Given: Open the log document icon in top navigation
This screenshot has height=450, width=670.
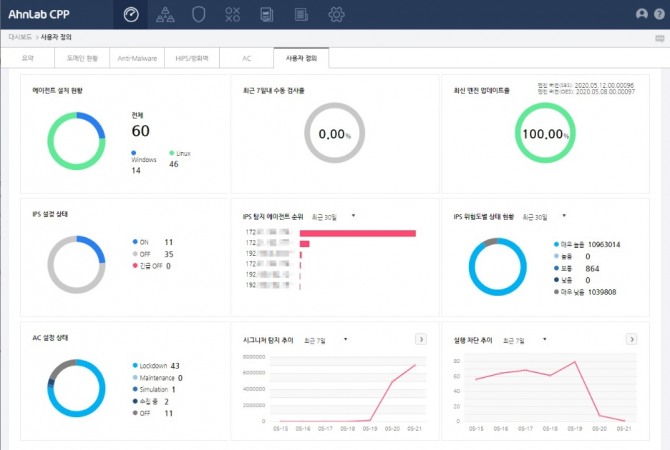Looking at the screenshot, I should (x=267, y=14).
